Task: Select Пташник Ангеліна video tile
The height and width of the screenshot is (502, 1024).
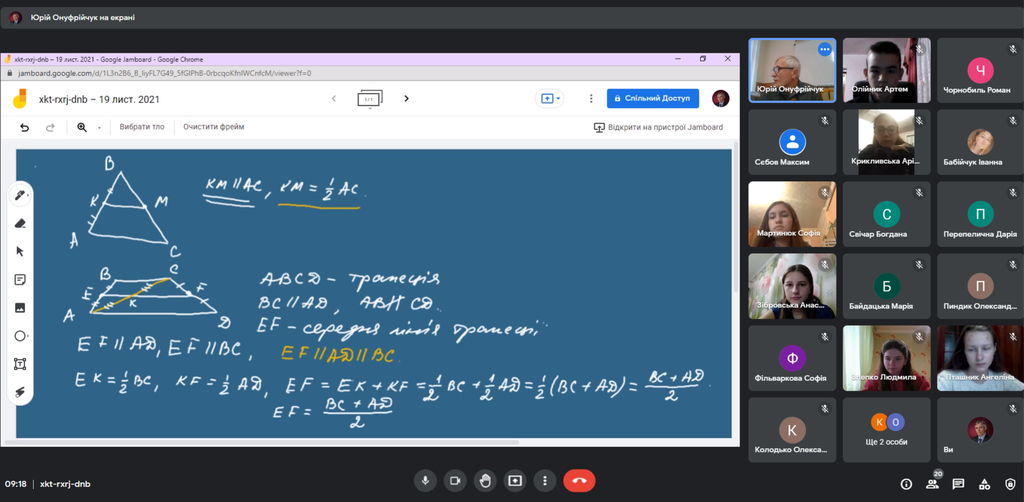Action: (x=980, y=358)
